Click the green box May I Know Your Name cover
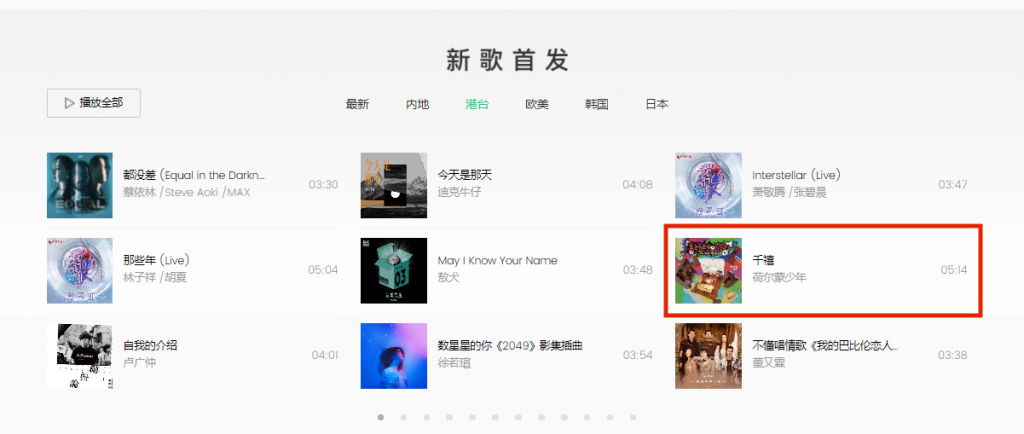 394,270
